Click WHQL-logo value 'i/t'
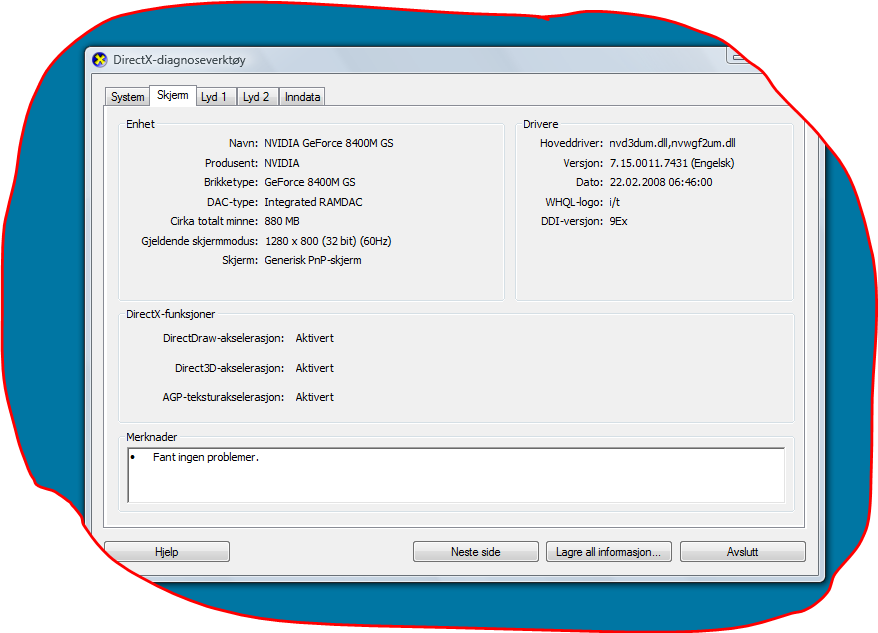The image size is (878, 633). 614,202
